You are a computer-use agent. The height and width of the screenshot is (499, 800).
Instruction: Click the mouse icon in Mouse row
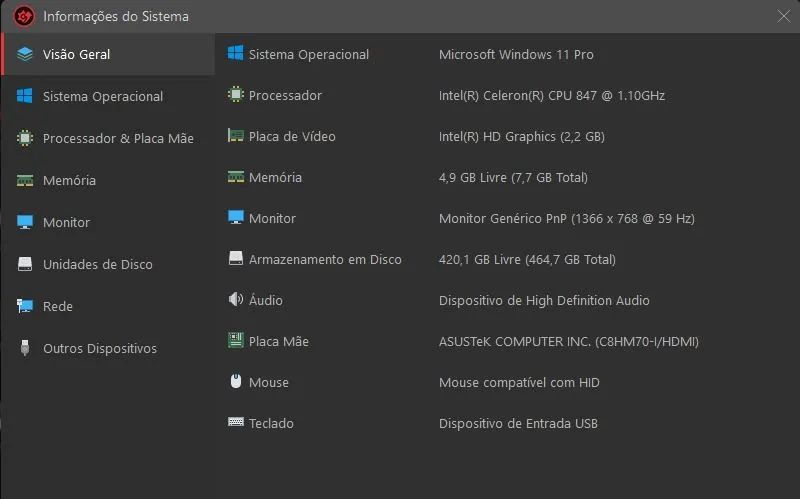(235, 381)
